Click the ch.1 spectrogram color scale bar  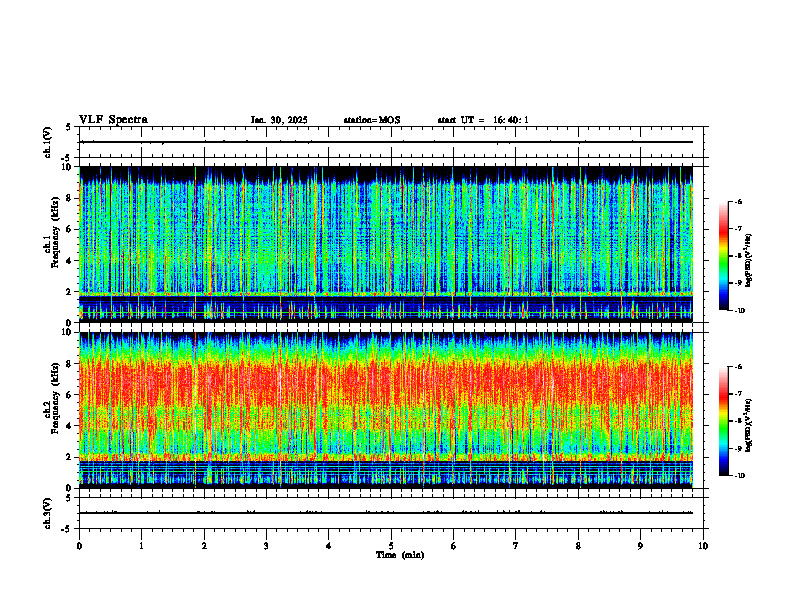[723, 256]
